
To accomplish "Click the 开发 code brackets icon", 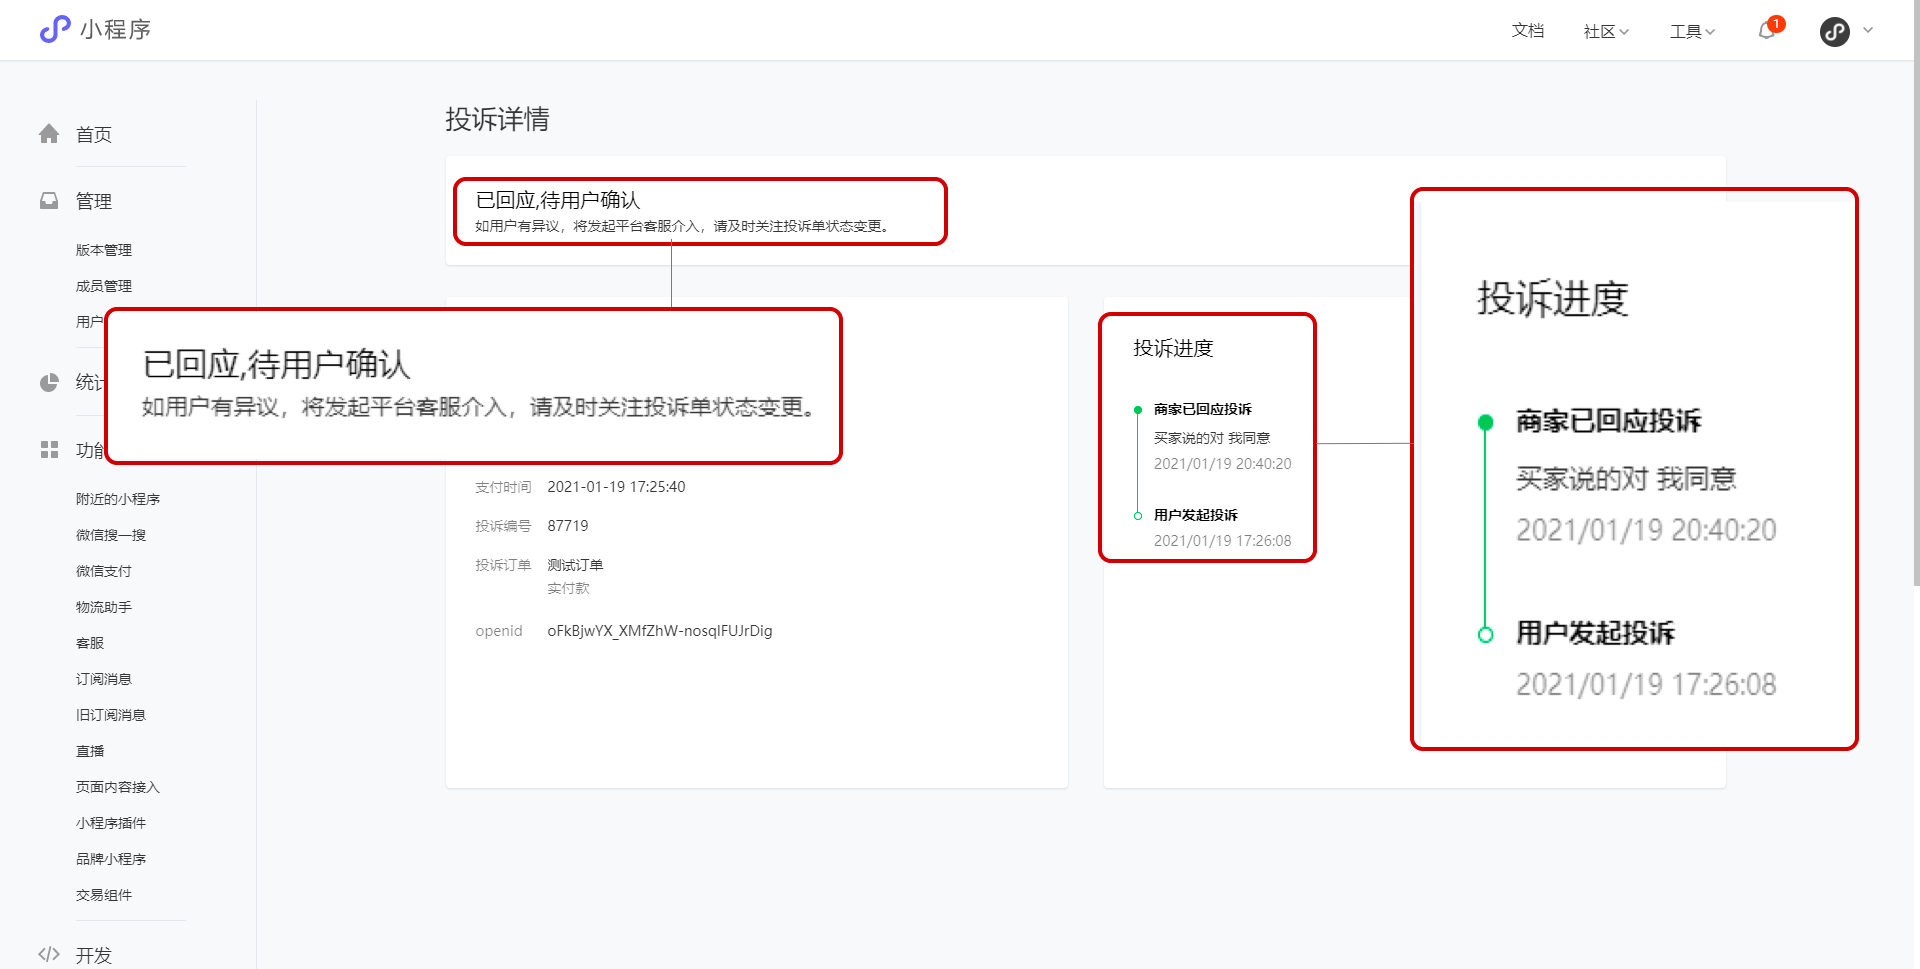I will tap(49, 954).
